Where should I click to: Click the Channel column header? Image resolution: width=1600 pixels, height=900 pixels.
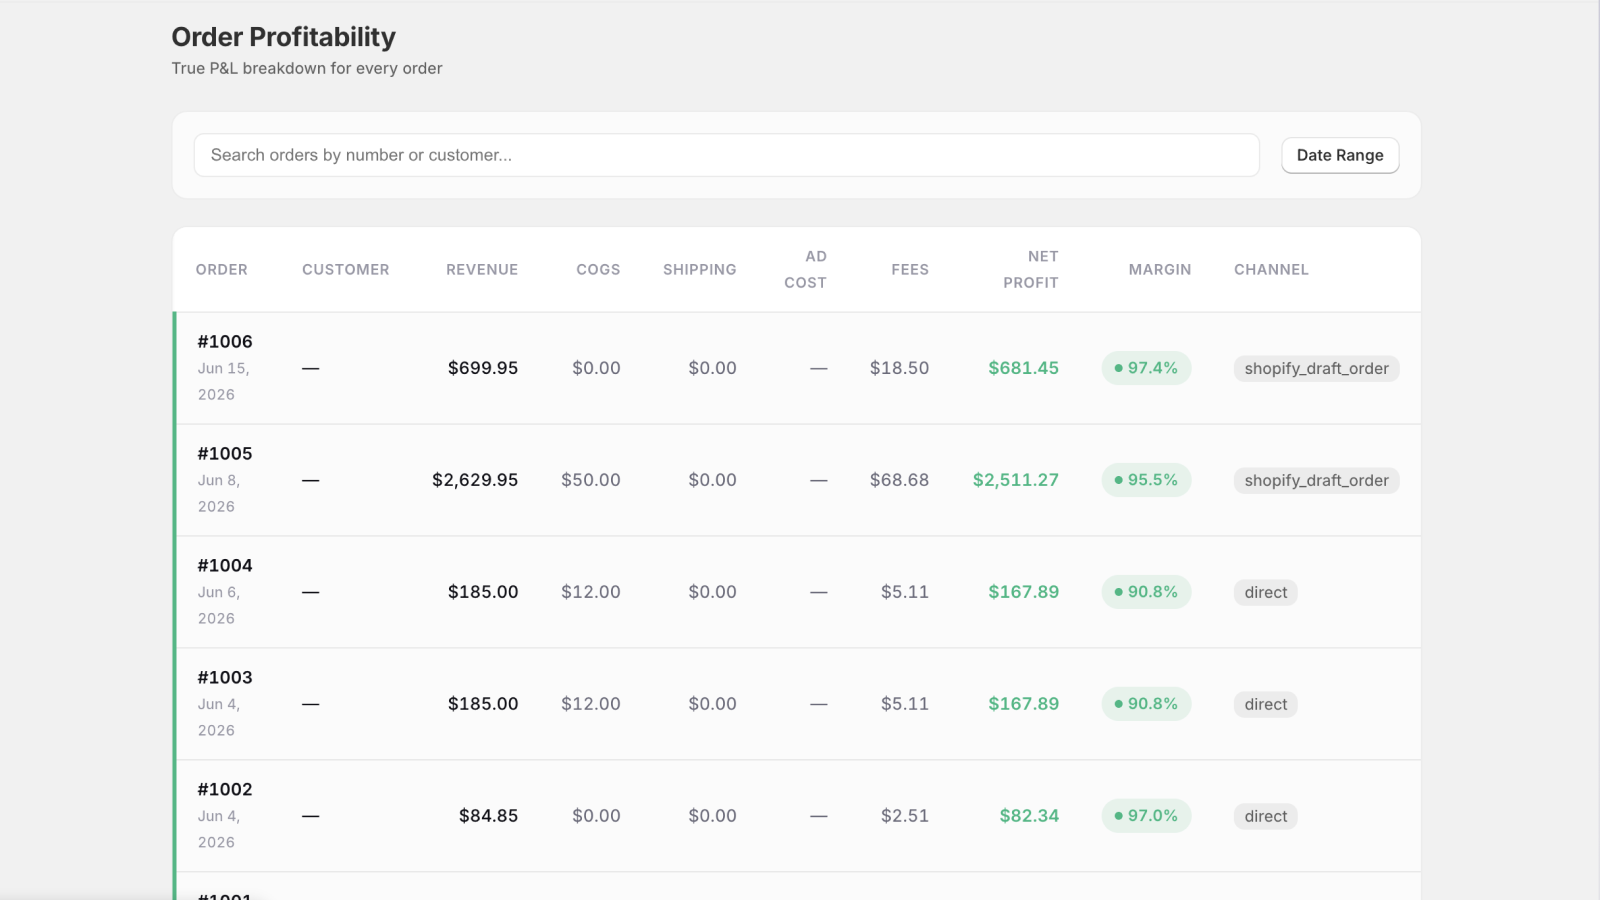[1271, 270]
